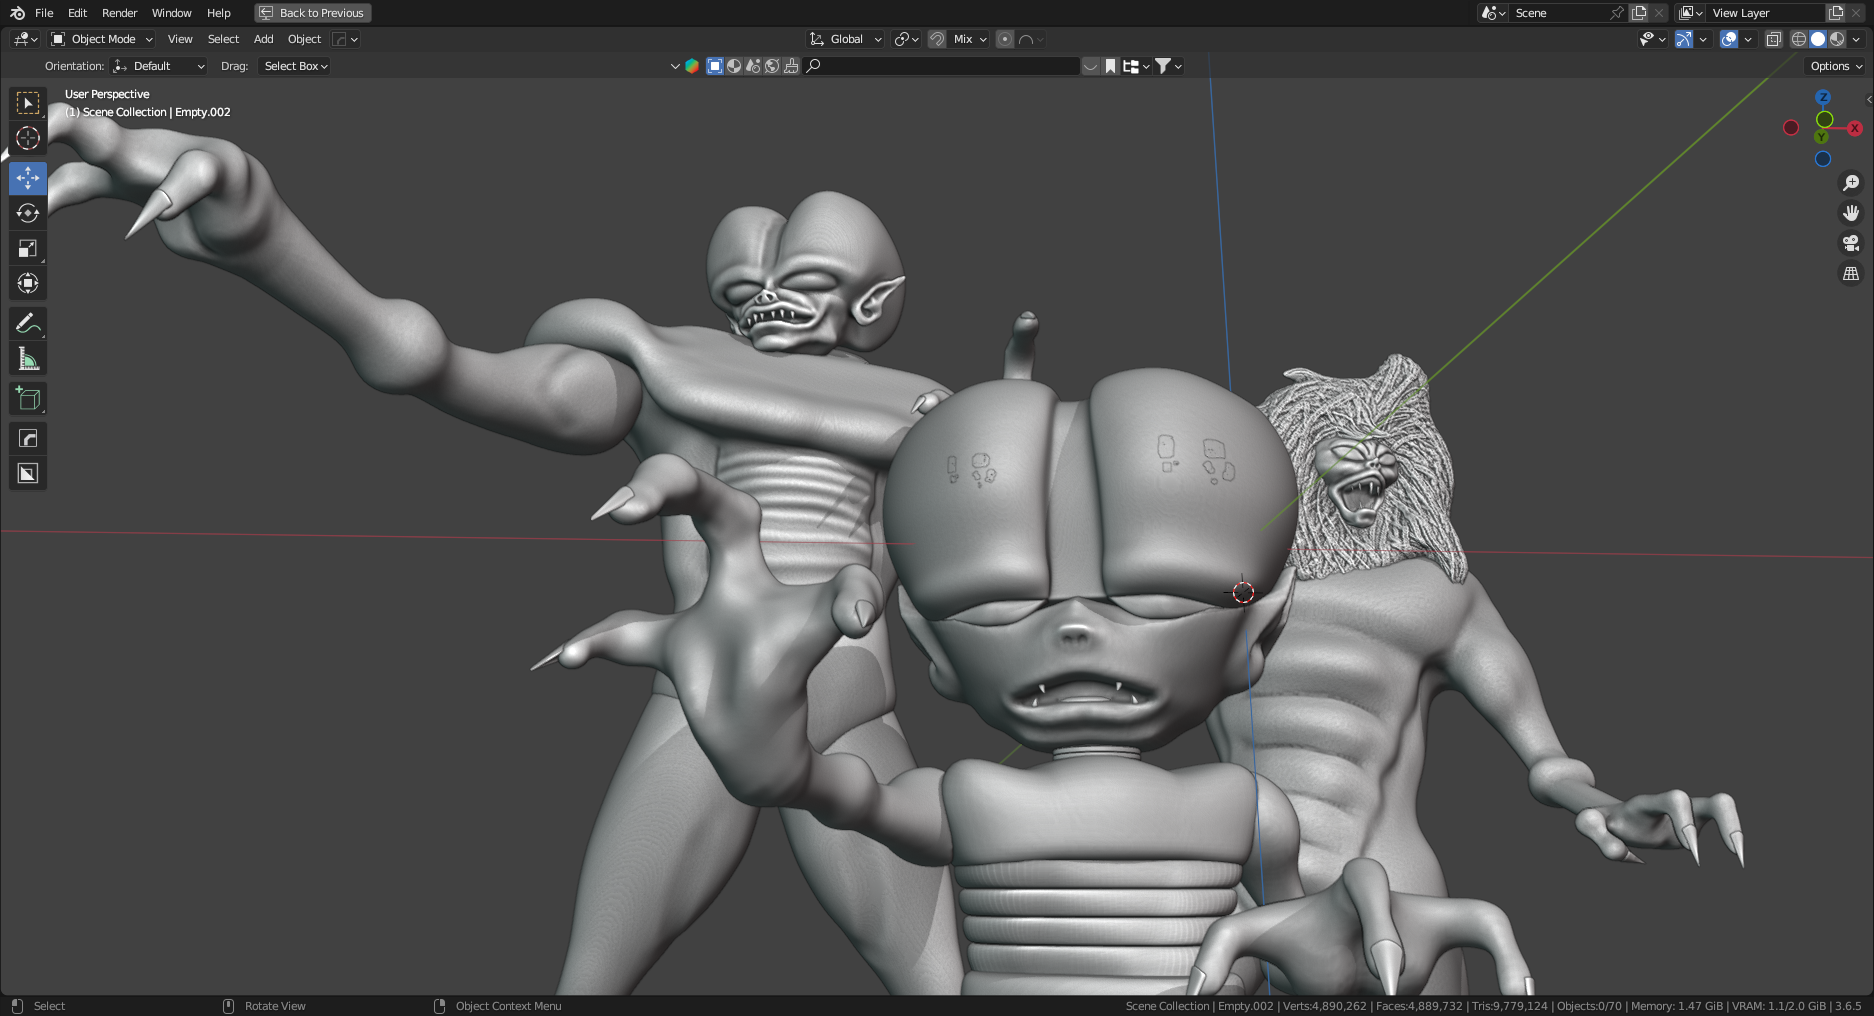The height and width of the screenshot is (1016, 1874).
Task: Open the viewport Select menu
Action: tap(223, 39)
